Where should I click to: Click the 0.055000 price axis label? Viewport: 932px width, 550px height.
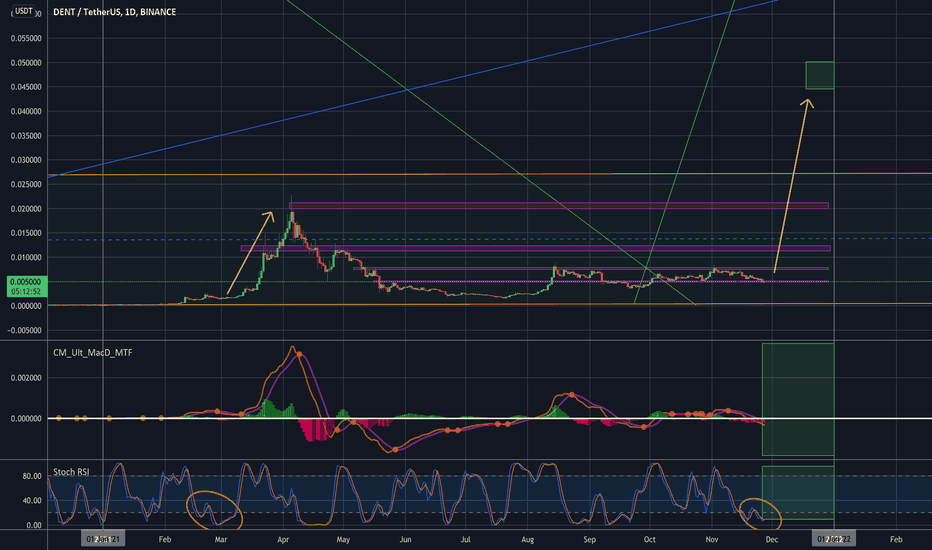tap(26, 38)
